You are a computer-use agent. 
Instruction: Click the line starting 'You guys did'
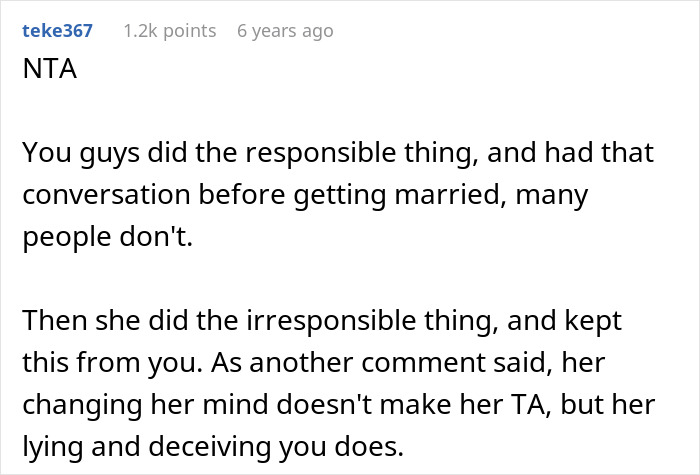pyautogui.click(x=338, y=153)
